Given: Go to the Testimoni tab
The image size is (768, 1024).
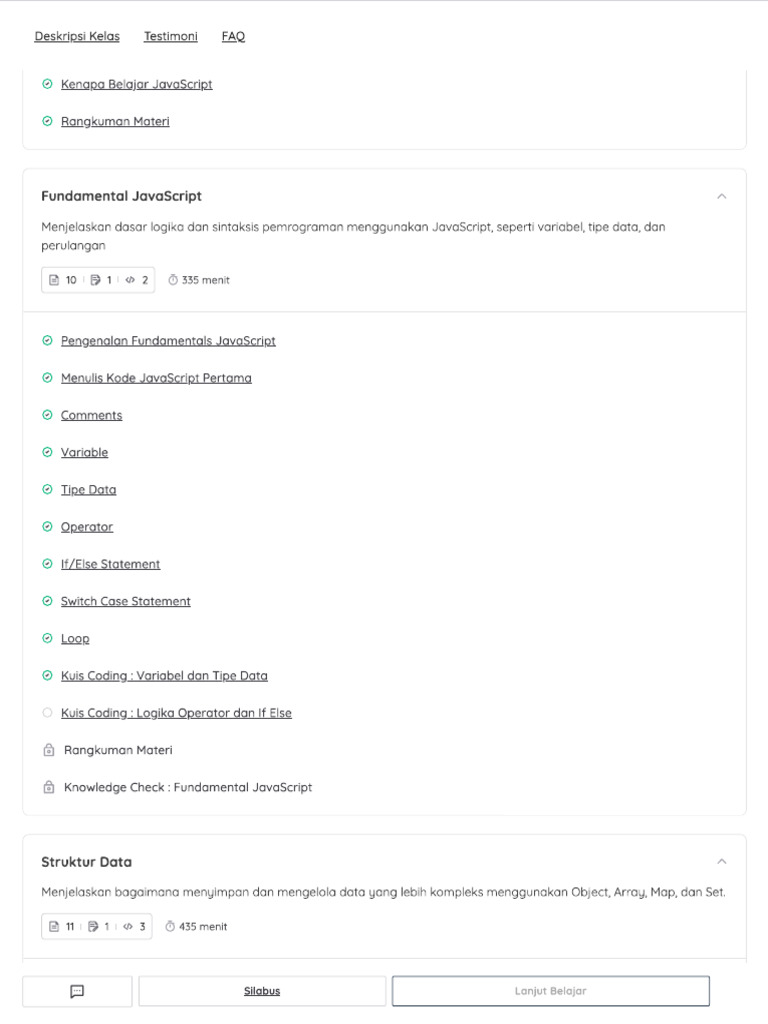Looking at the screenshot, I should tap(171, 36).
